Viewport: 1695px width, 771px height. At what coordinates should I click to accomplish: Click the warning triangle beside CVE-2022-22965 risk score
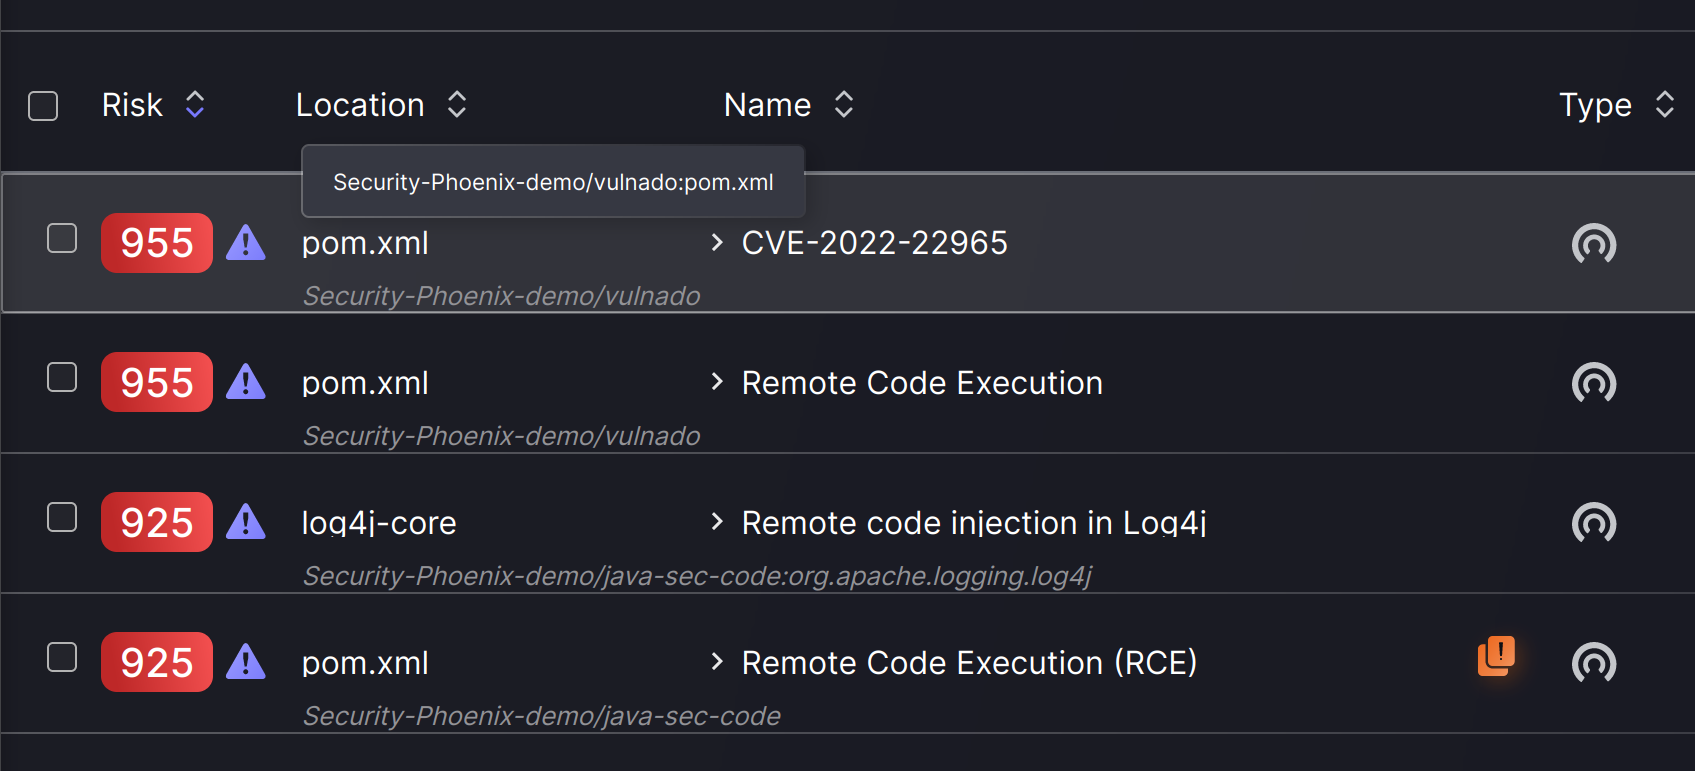pyautogui.click(x=246, y=243)
